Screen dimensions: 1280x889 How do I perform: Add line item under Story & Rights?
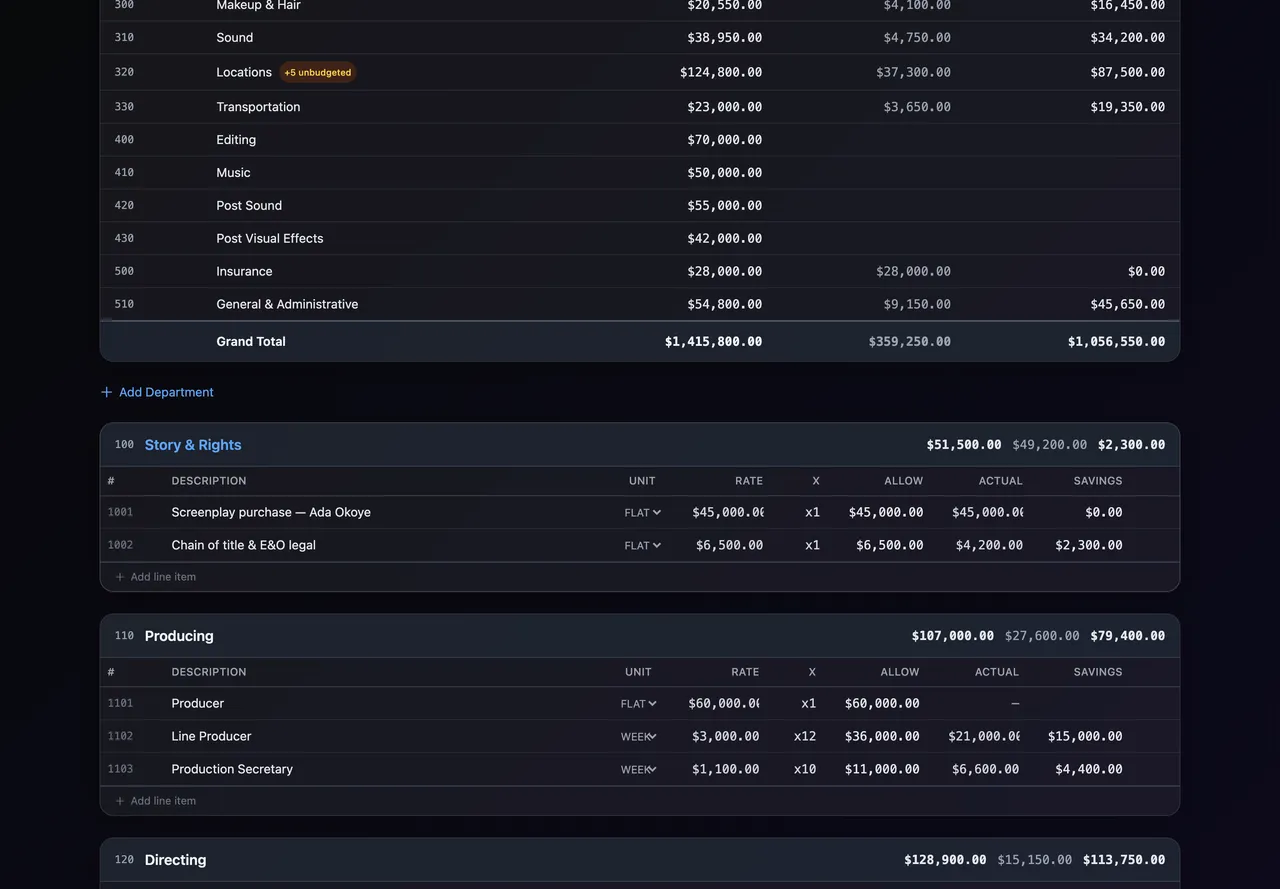click(x=155, y=577)
